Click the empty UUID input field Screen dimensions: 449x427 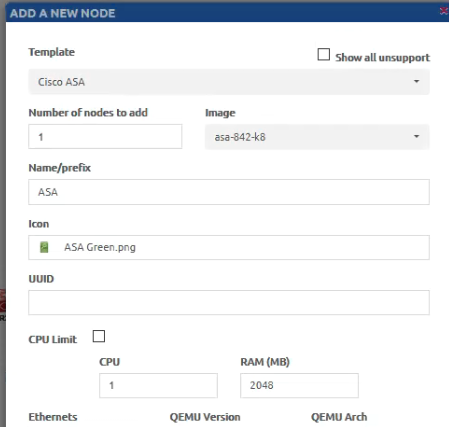tap(229, 303)
